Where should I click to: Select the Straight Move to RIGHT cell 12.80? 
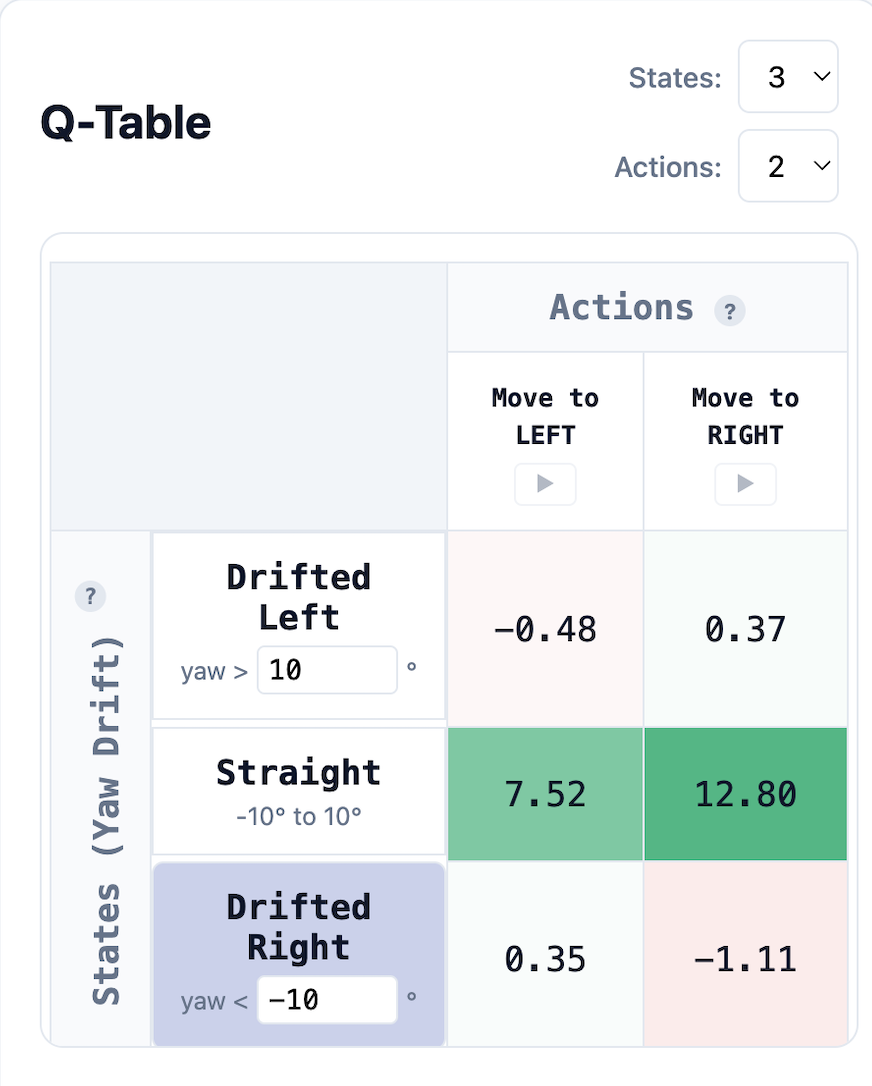pyautogui.click(x=746, y=794)
